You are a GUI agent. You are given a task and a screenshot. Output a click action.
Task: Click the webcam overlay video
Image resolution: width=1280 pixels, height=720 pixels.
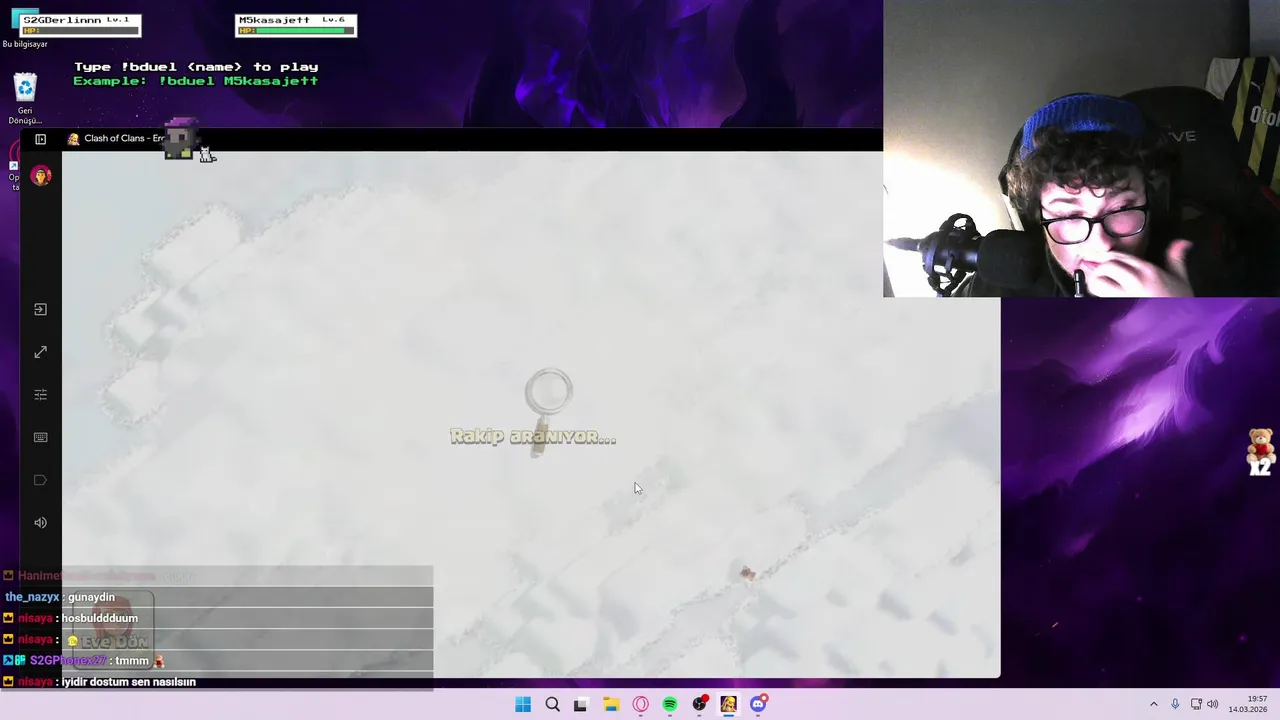coord(1081,149)
